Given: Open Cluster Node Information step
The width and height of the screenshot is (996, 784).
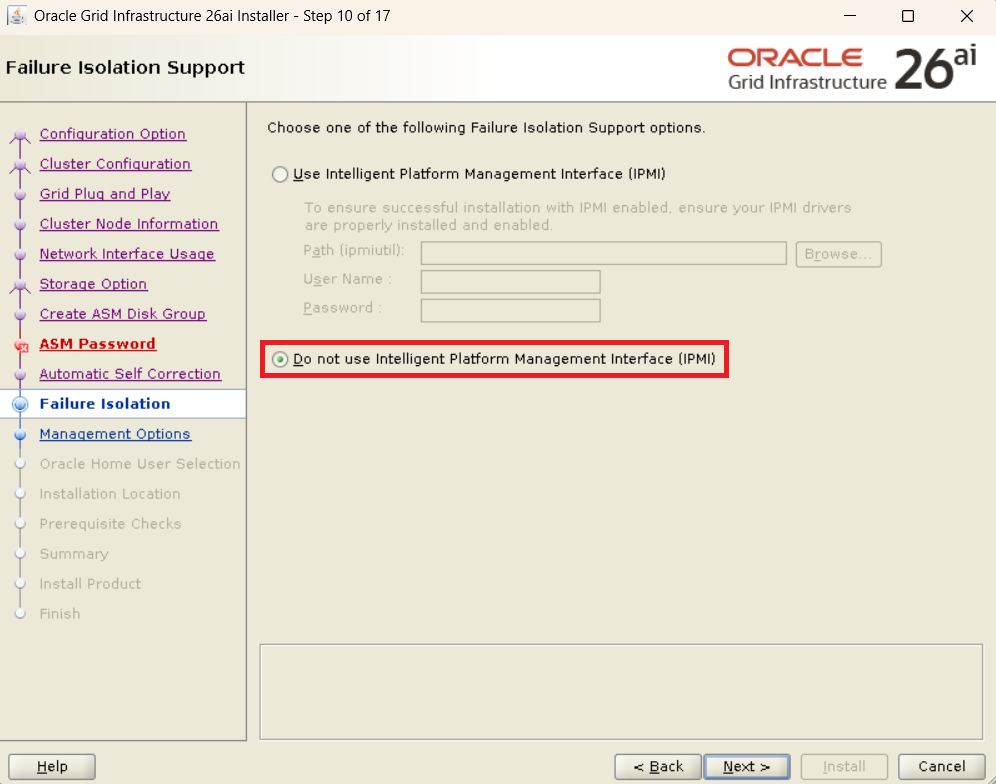Looking at the screenshot, I should pyautogui.click(x=129, y=224).
